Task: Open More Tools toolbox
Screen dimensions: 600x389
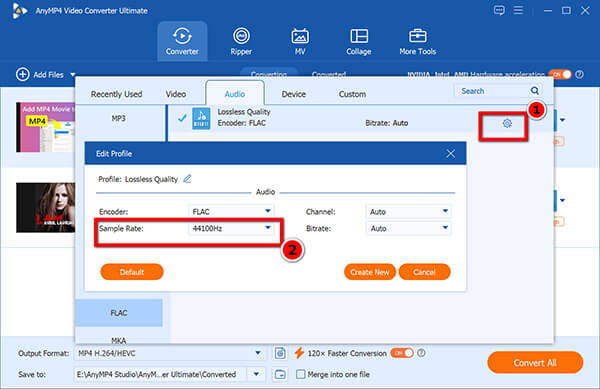Action: click(417, 41)
